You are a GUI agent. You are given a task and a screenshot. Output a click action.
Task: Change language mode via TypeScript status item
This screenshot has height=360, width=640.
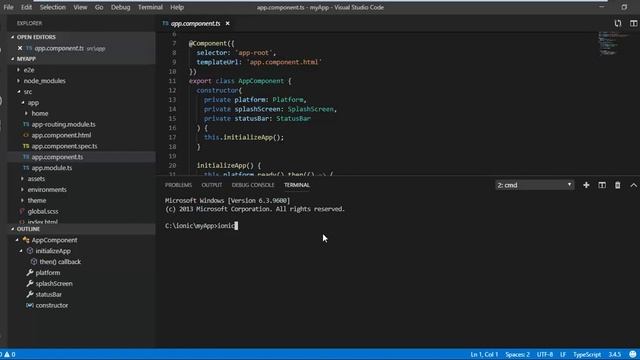(587, 354)
